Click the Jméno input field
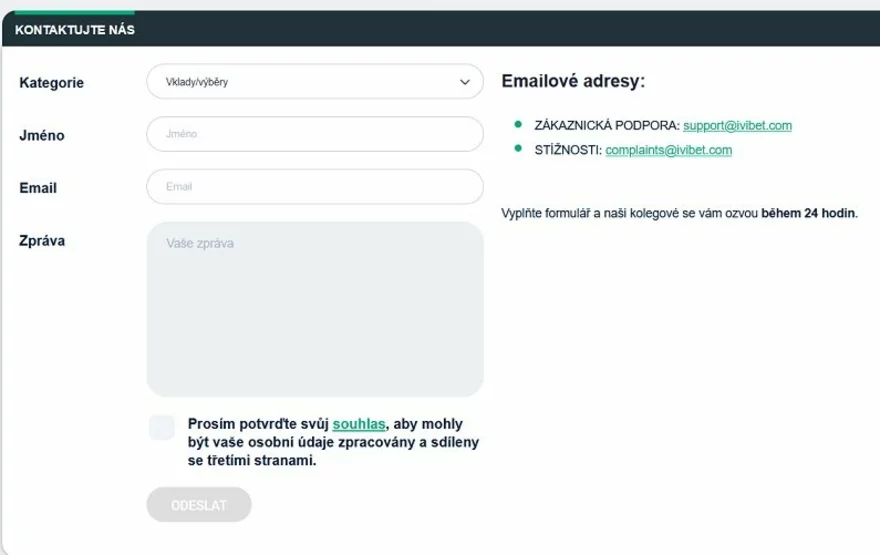This screenshot has height=555, width=880. pos(314,134)
